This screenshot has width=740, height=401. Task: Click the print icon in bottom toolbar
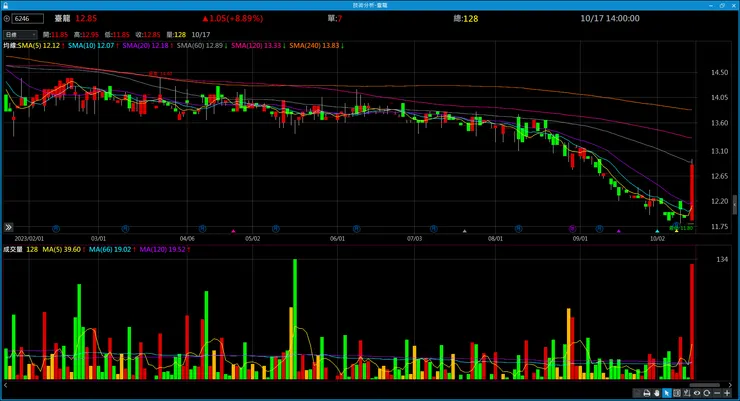(647, 393)
